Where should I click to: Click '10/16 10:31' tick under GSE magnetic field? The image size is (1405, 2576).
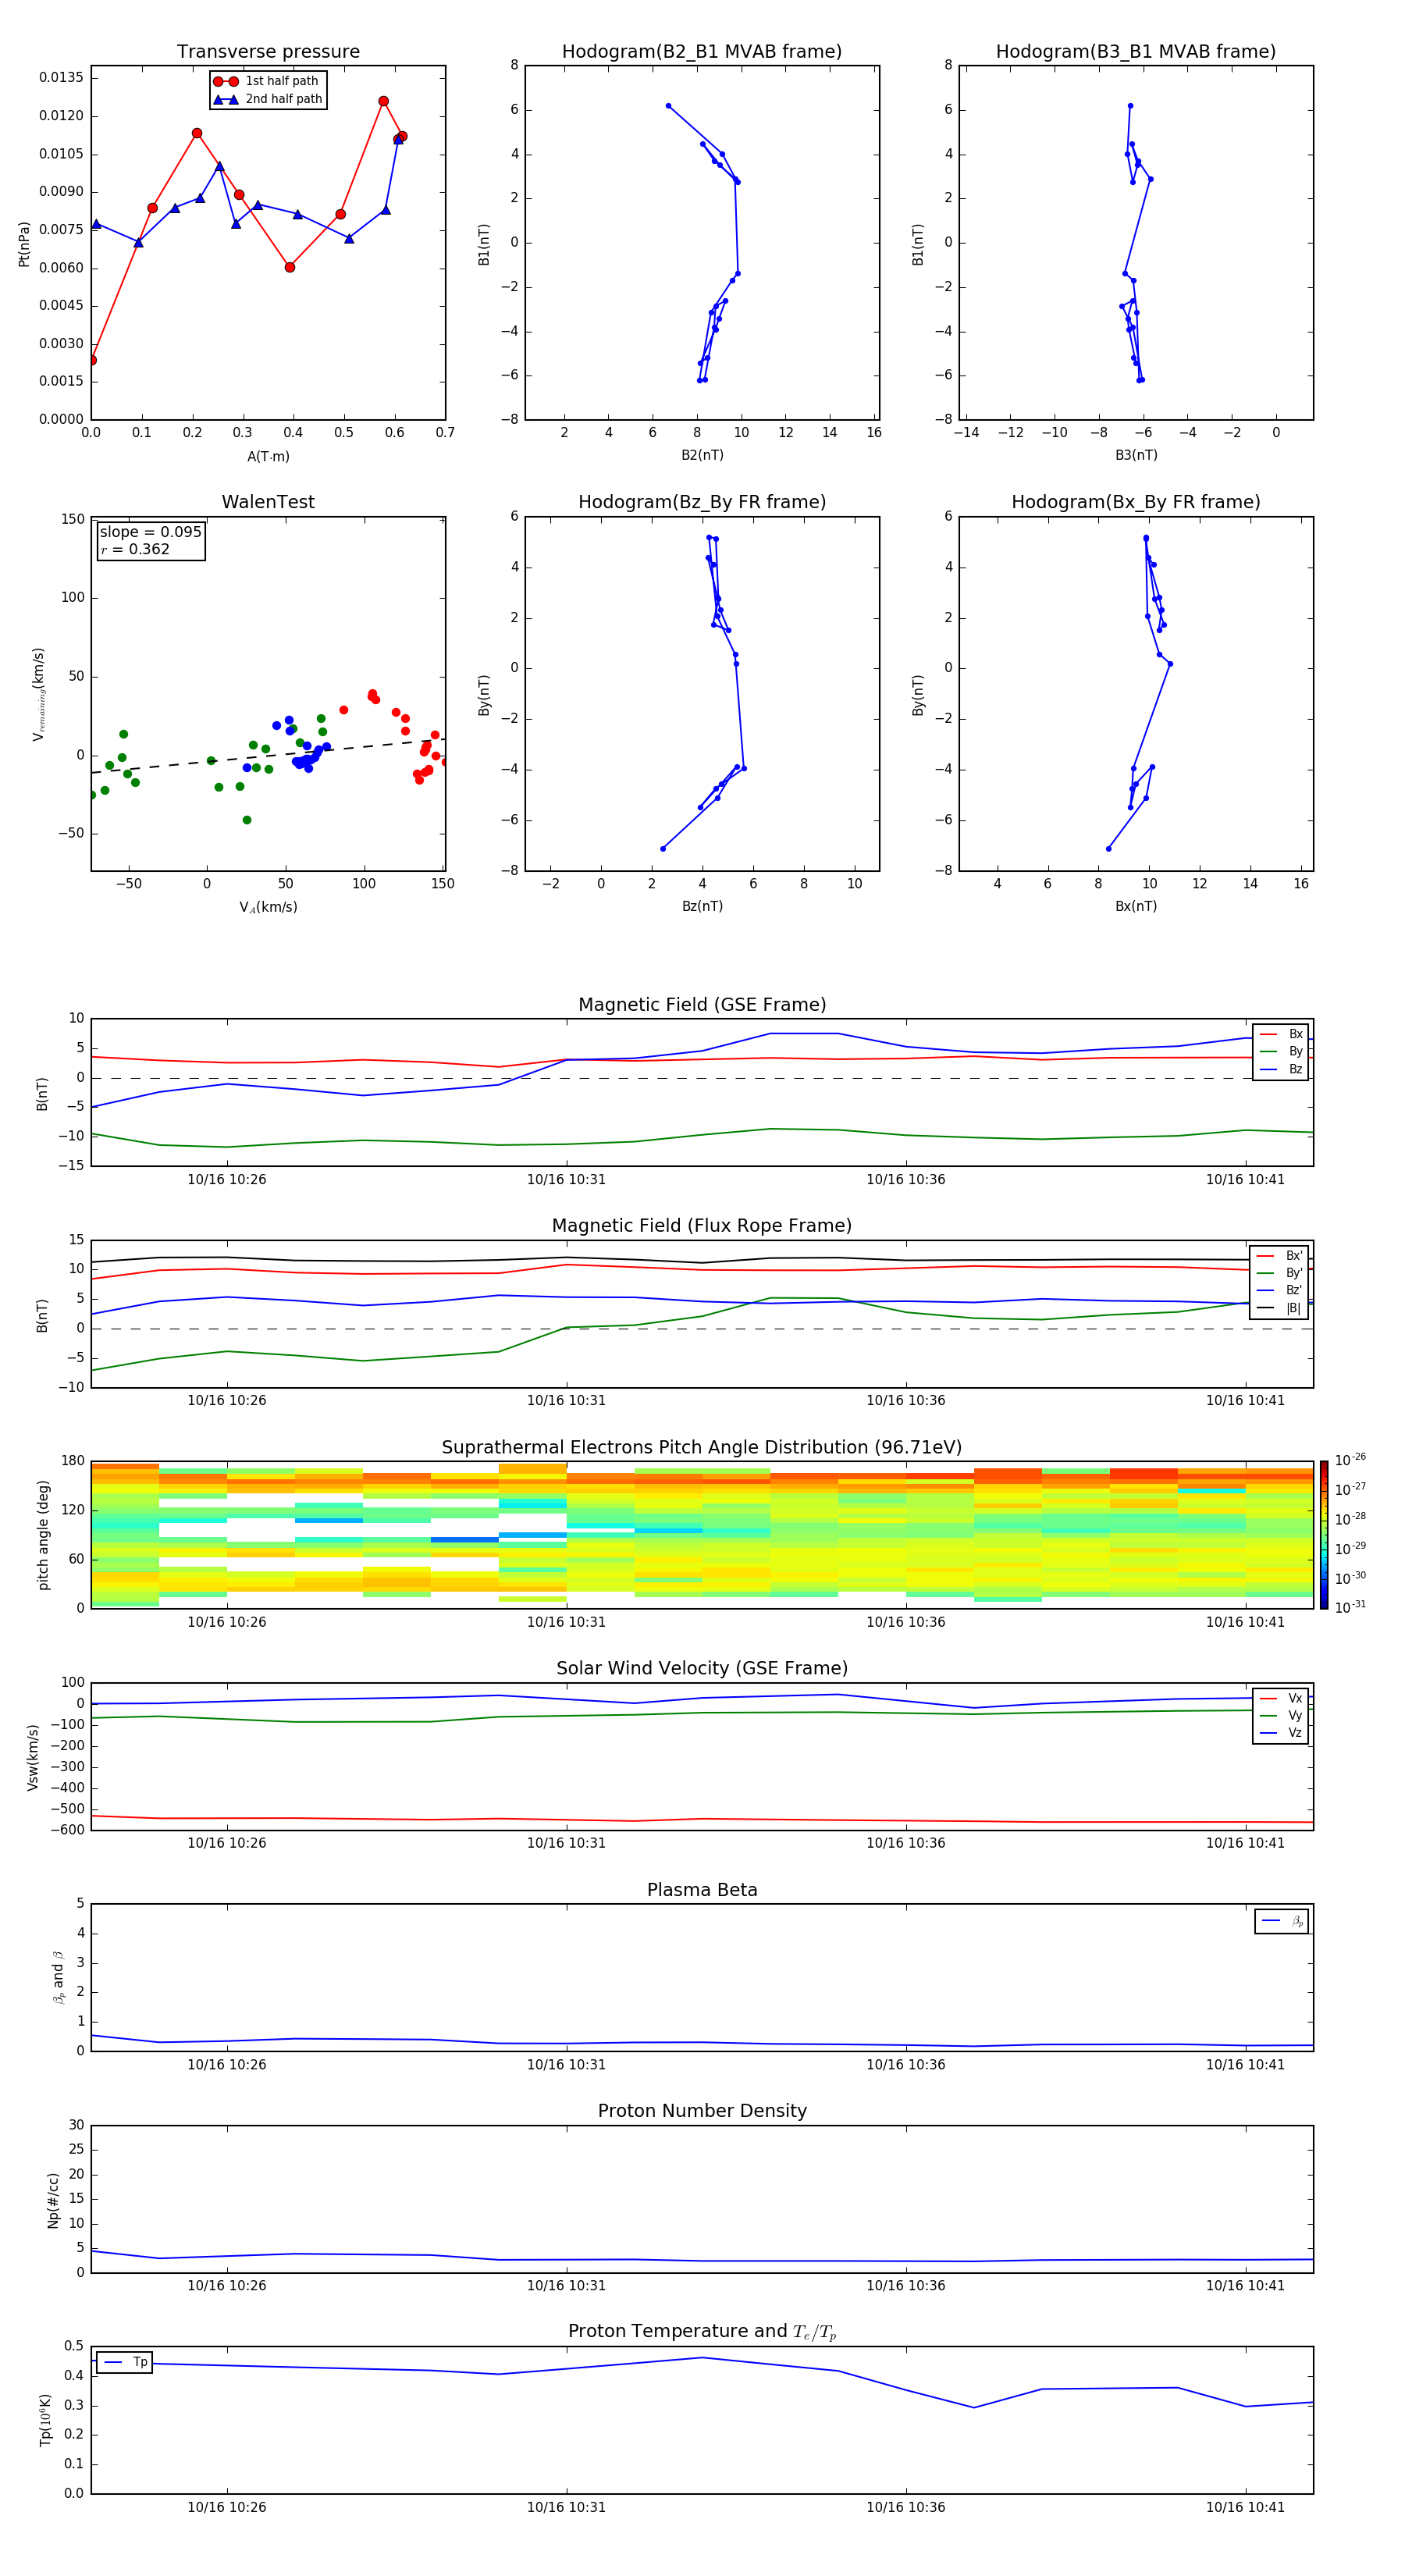[x=566, y=1180]
